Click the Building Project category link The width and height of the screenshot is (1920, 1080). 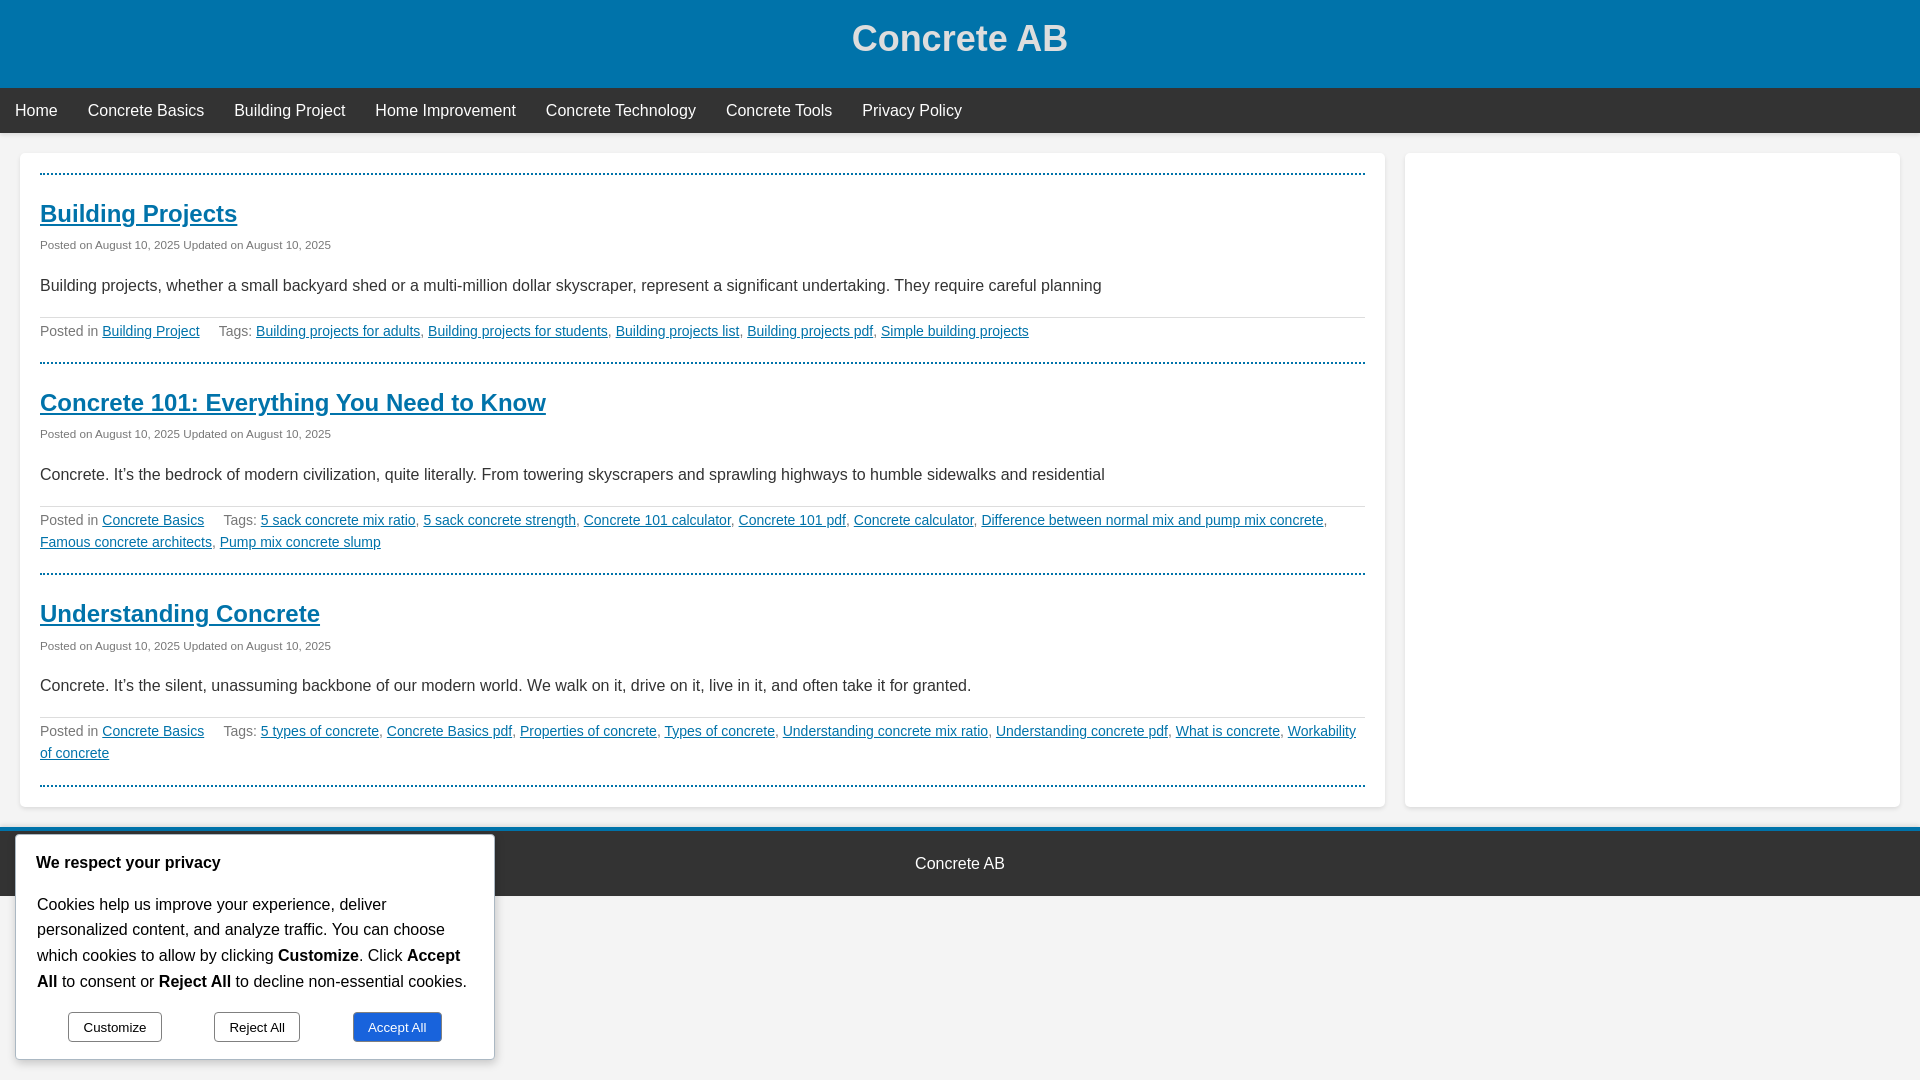tap(150, 331)
